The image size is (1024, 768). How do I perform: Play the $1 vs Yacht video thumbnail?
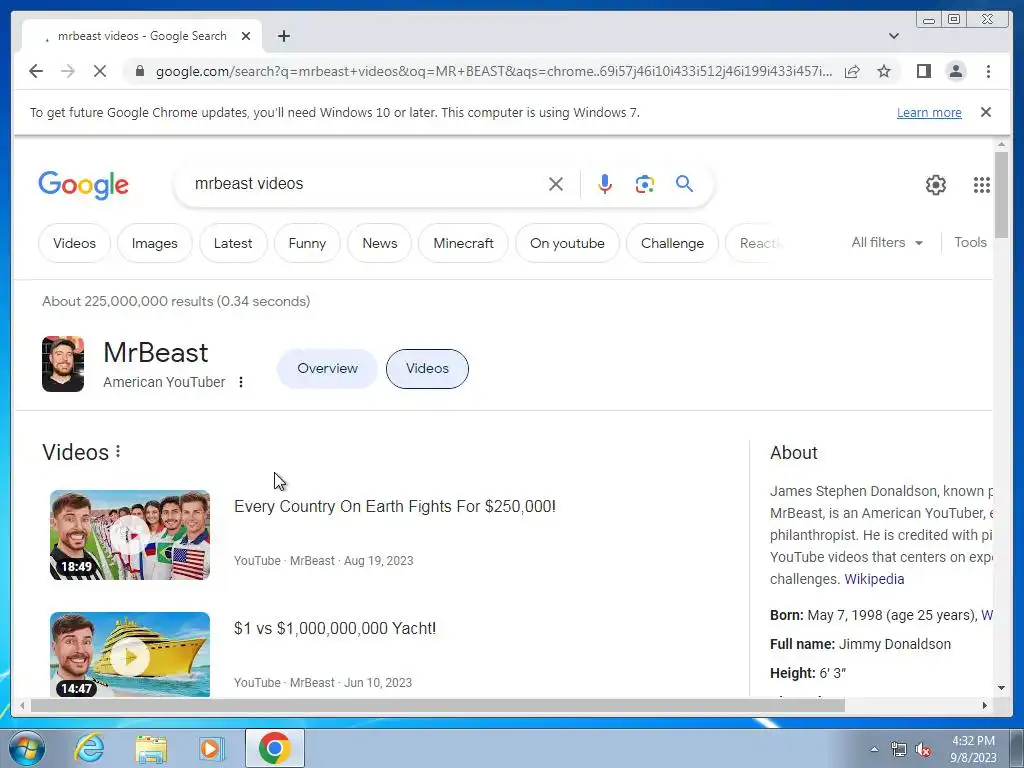tap(130, 654)
